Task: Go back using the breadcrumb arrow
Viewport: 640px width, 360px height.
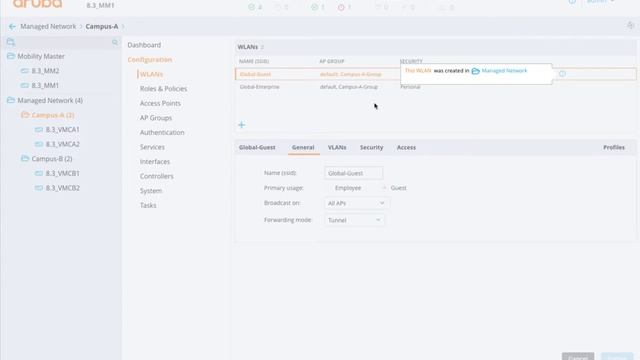Action: tap(12, 27)
